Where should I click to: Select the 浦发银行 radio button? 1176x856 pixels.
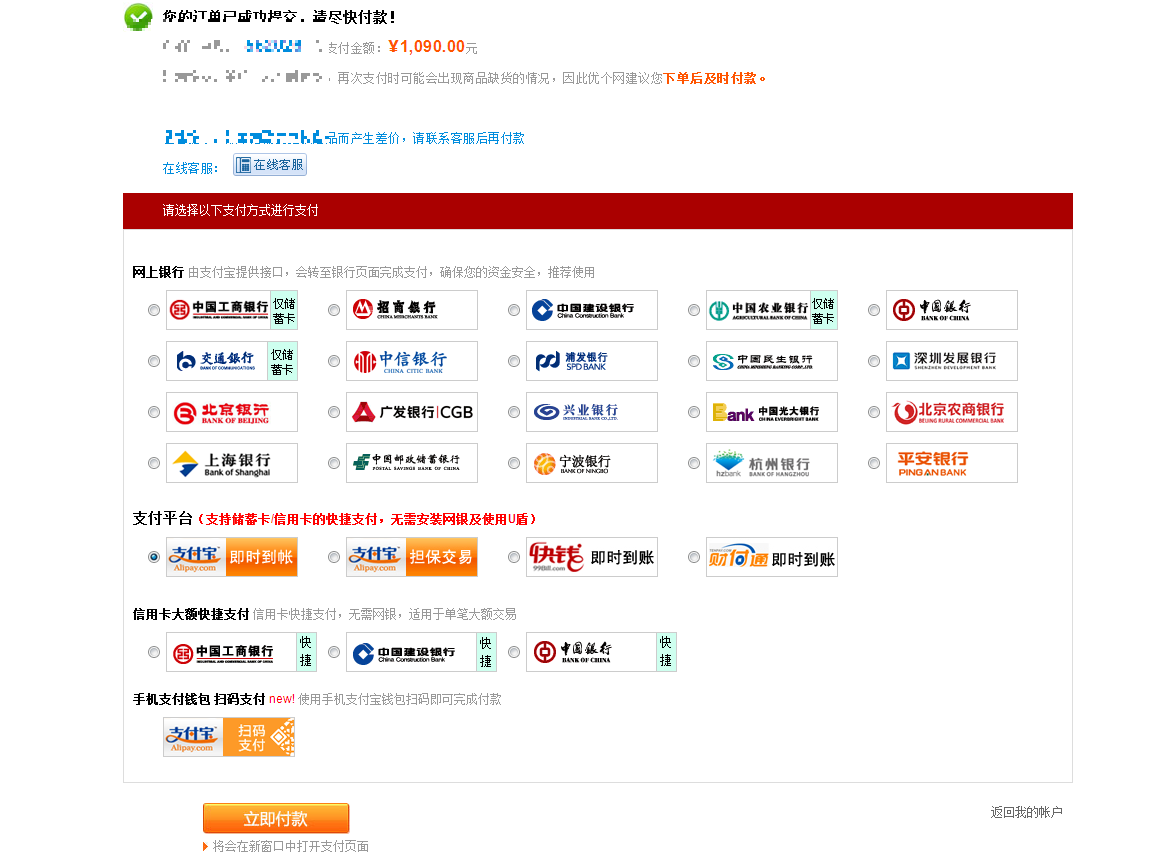point(514,361)
